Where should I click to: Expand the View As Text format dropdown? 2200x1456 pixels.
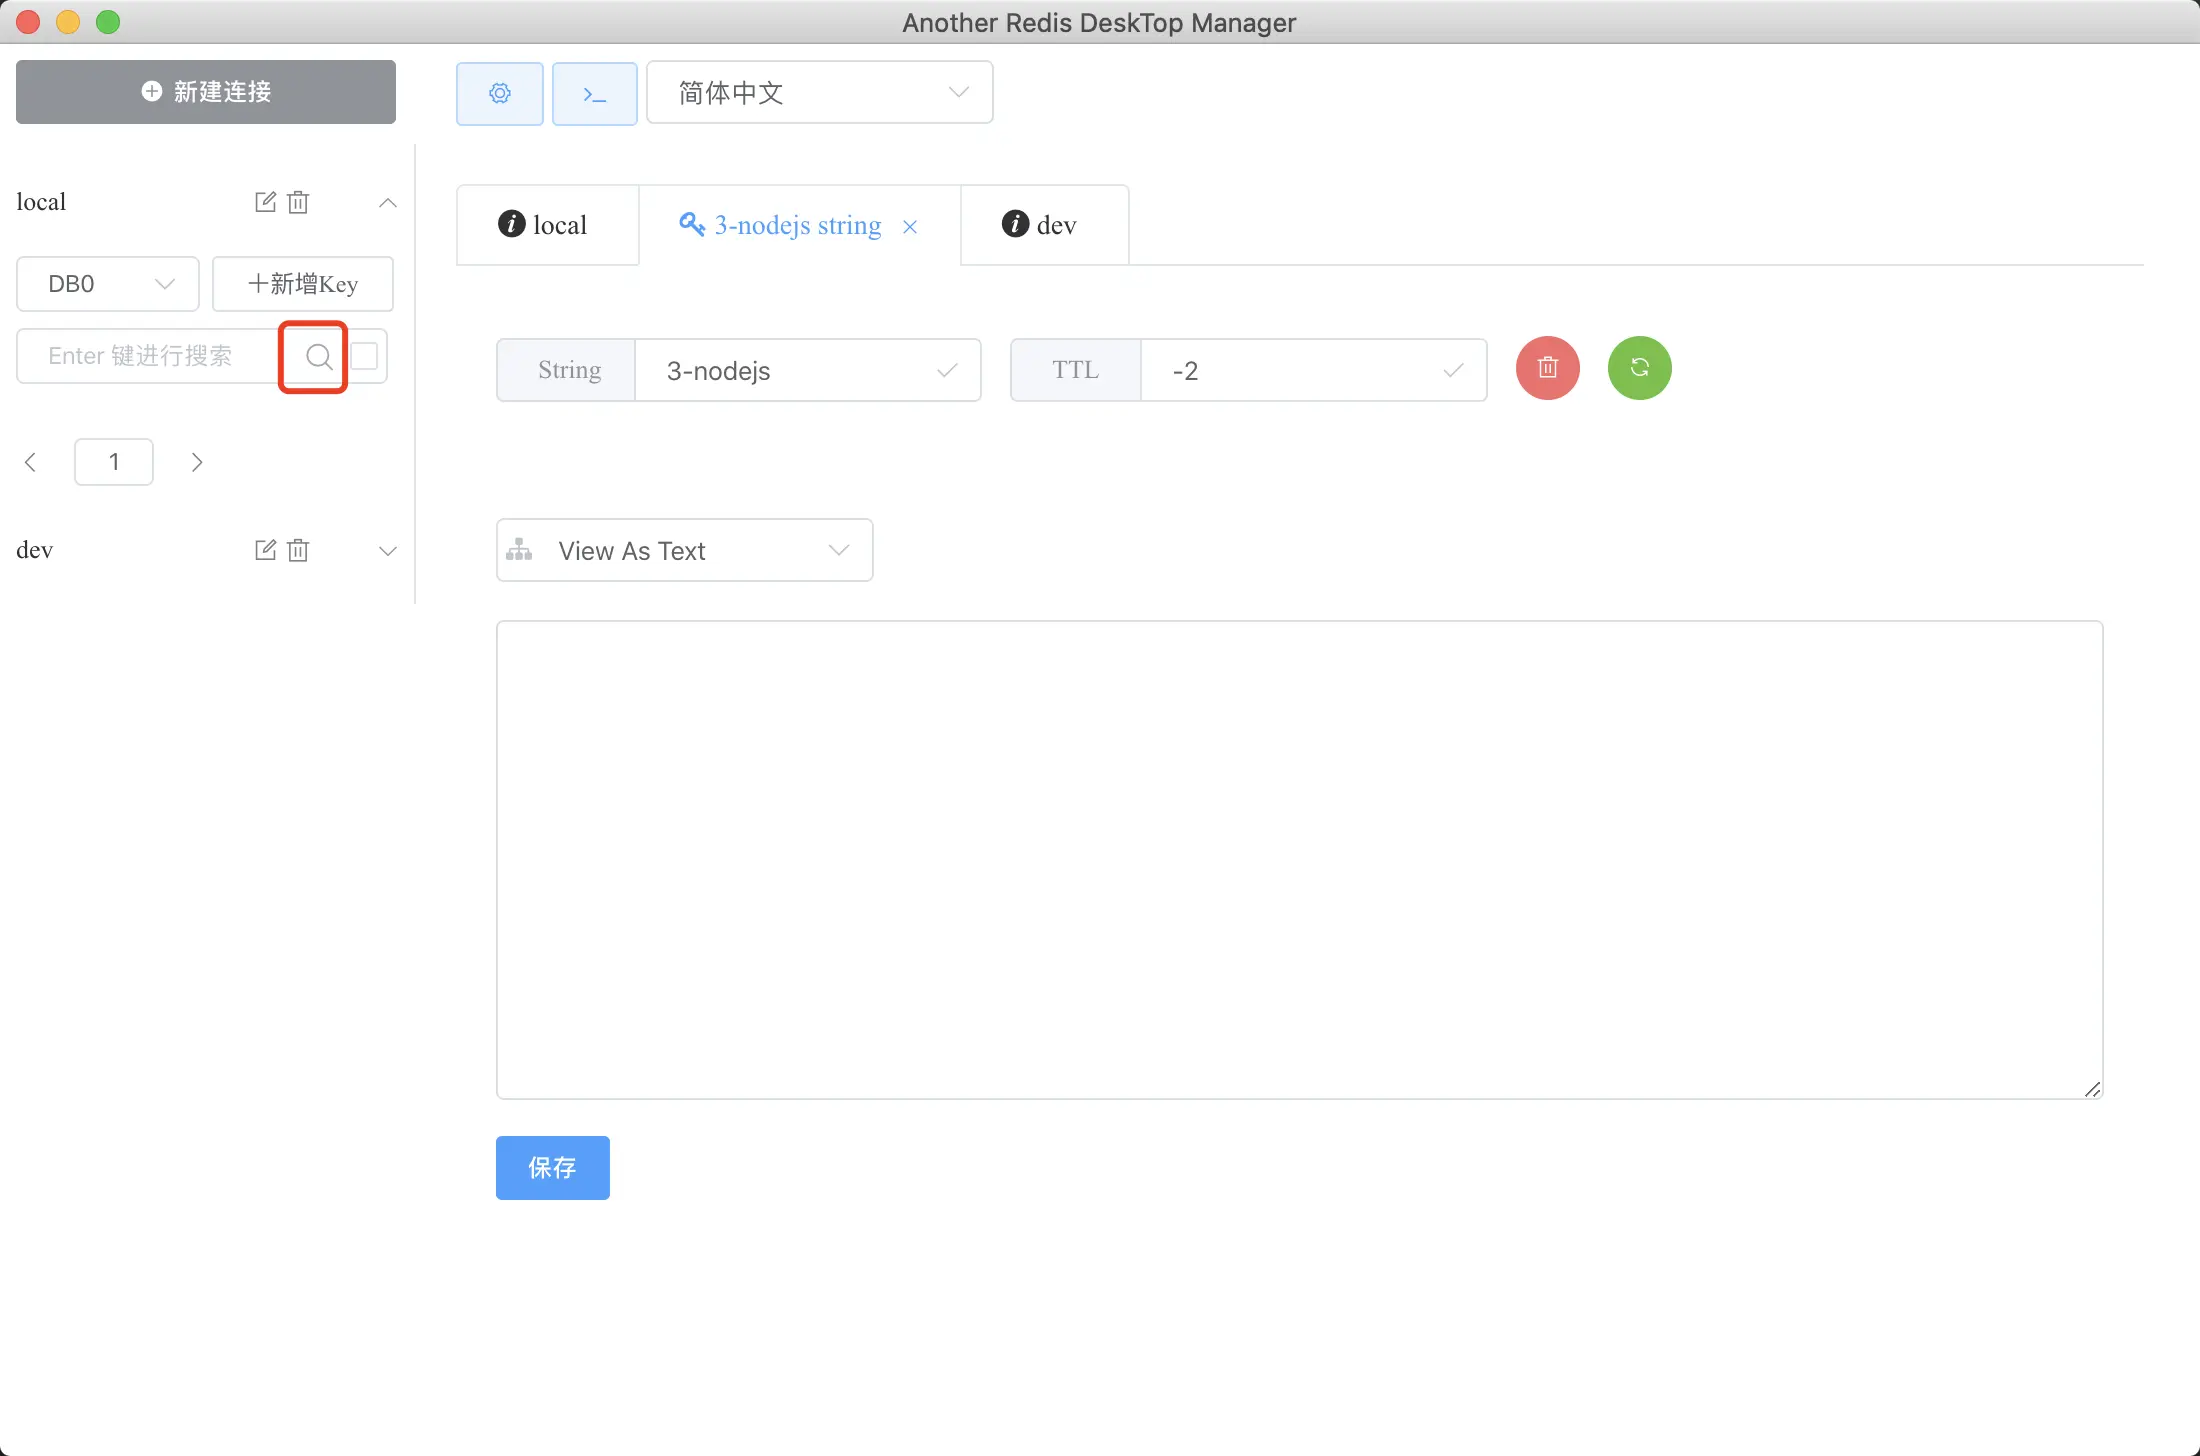pyautogui.click(x=684, y=550)
